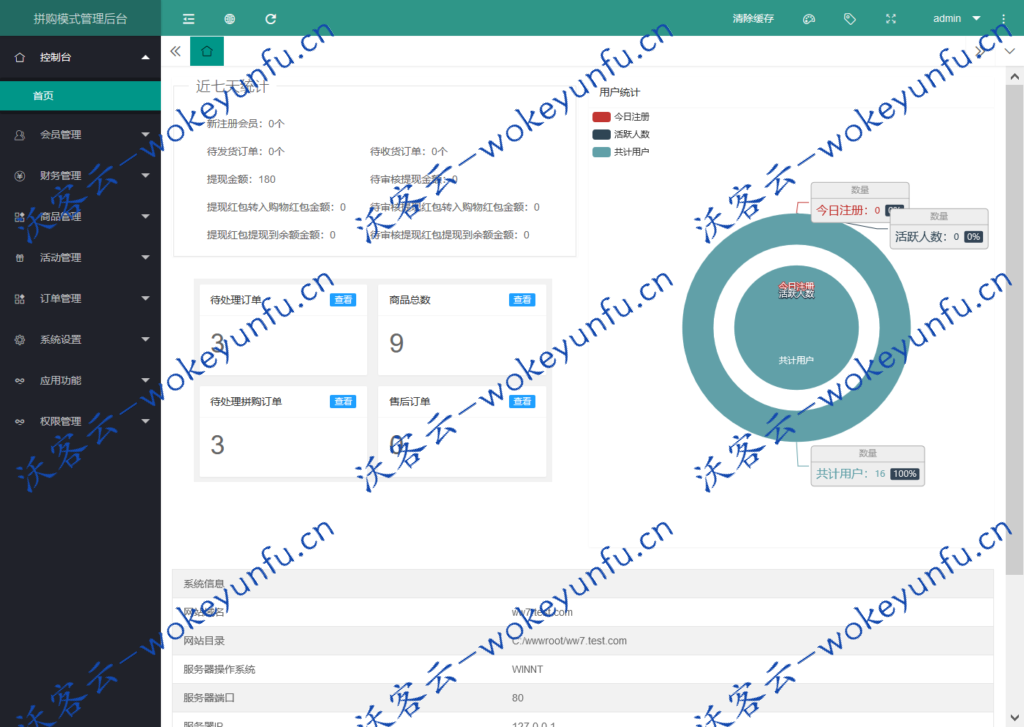Open the tab options down chevron
The height and width of the screenshot is (727, 1024).
point(1010,51)
